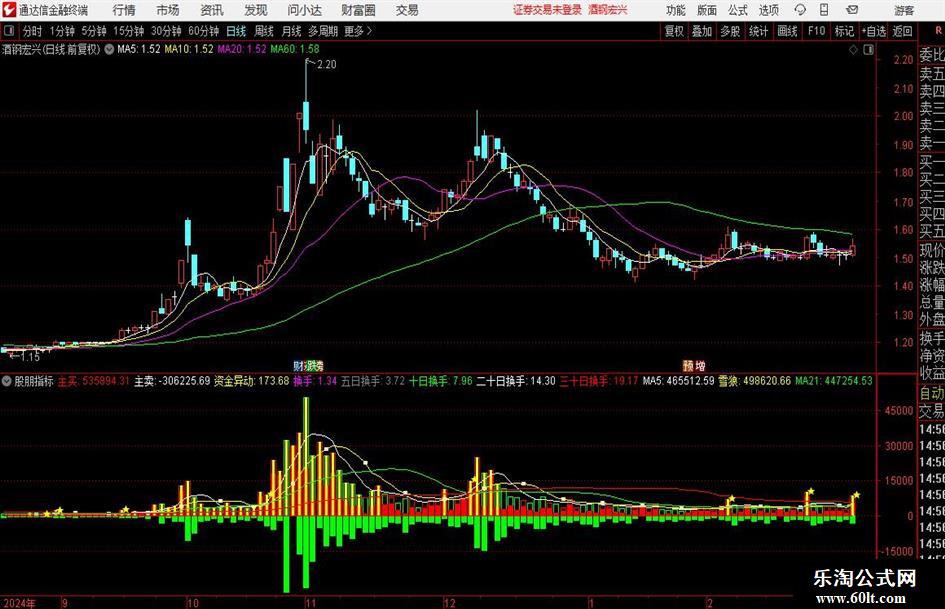Click the 2024年 timeline label
Viewport: 945px width, 609px height.
(19, 603)
